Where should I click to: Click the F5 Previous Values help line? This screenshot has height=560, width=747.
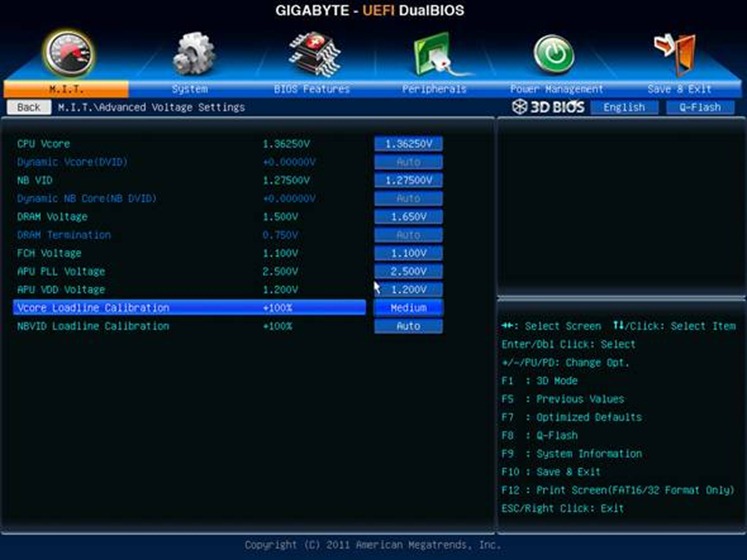(563, 399)
